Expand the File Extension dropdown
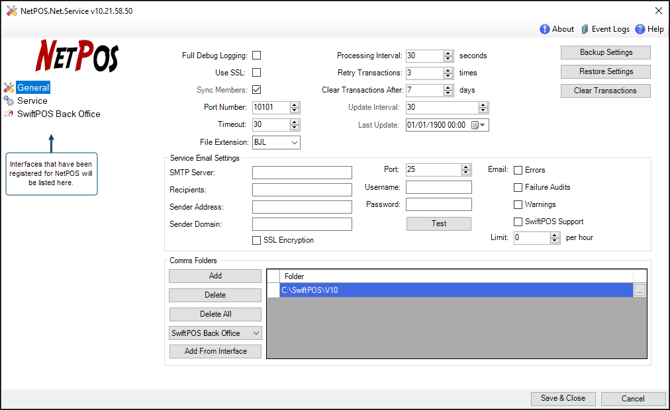The image size is (670, 410). 294,143
